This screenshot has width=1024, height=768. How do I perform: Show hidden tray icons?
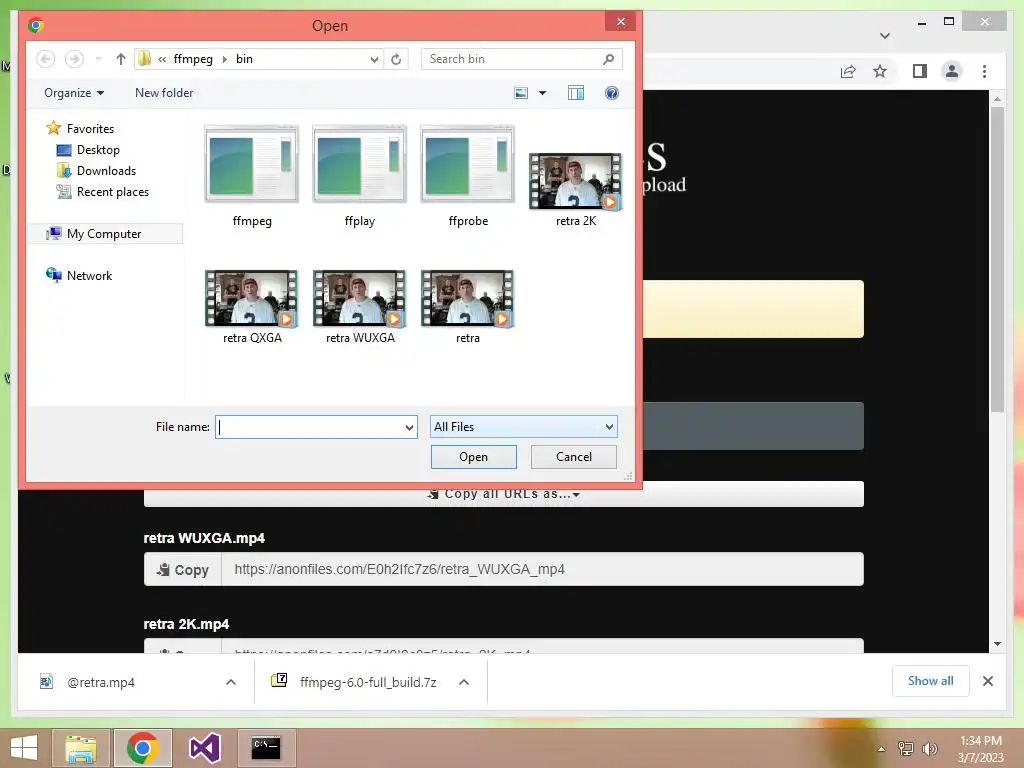881,749
